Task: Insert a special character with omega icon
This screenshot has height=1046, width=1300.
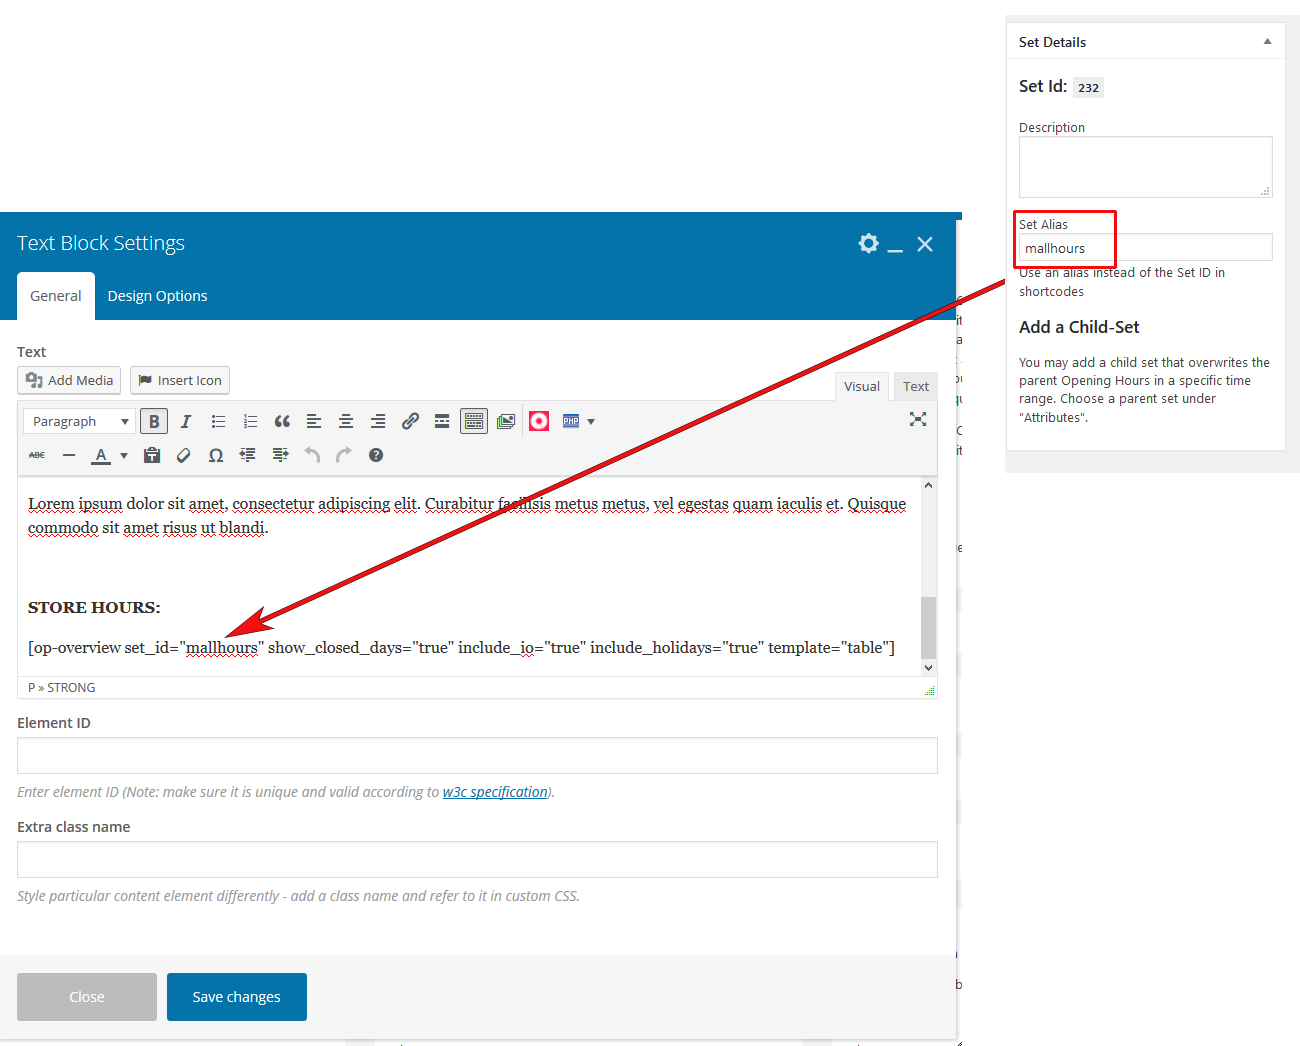Action: [216, 456]
